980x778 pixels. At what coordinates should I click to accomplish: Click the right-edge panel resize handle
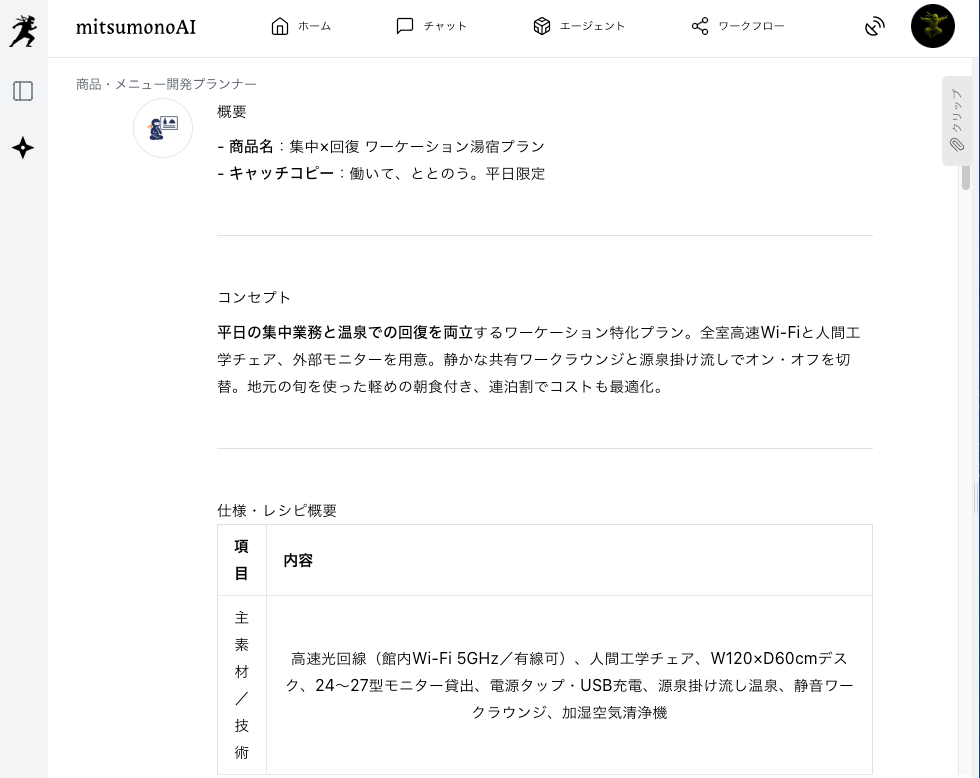975,497
